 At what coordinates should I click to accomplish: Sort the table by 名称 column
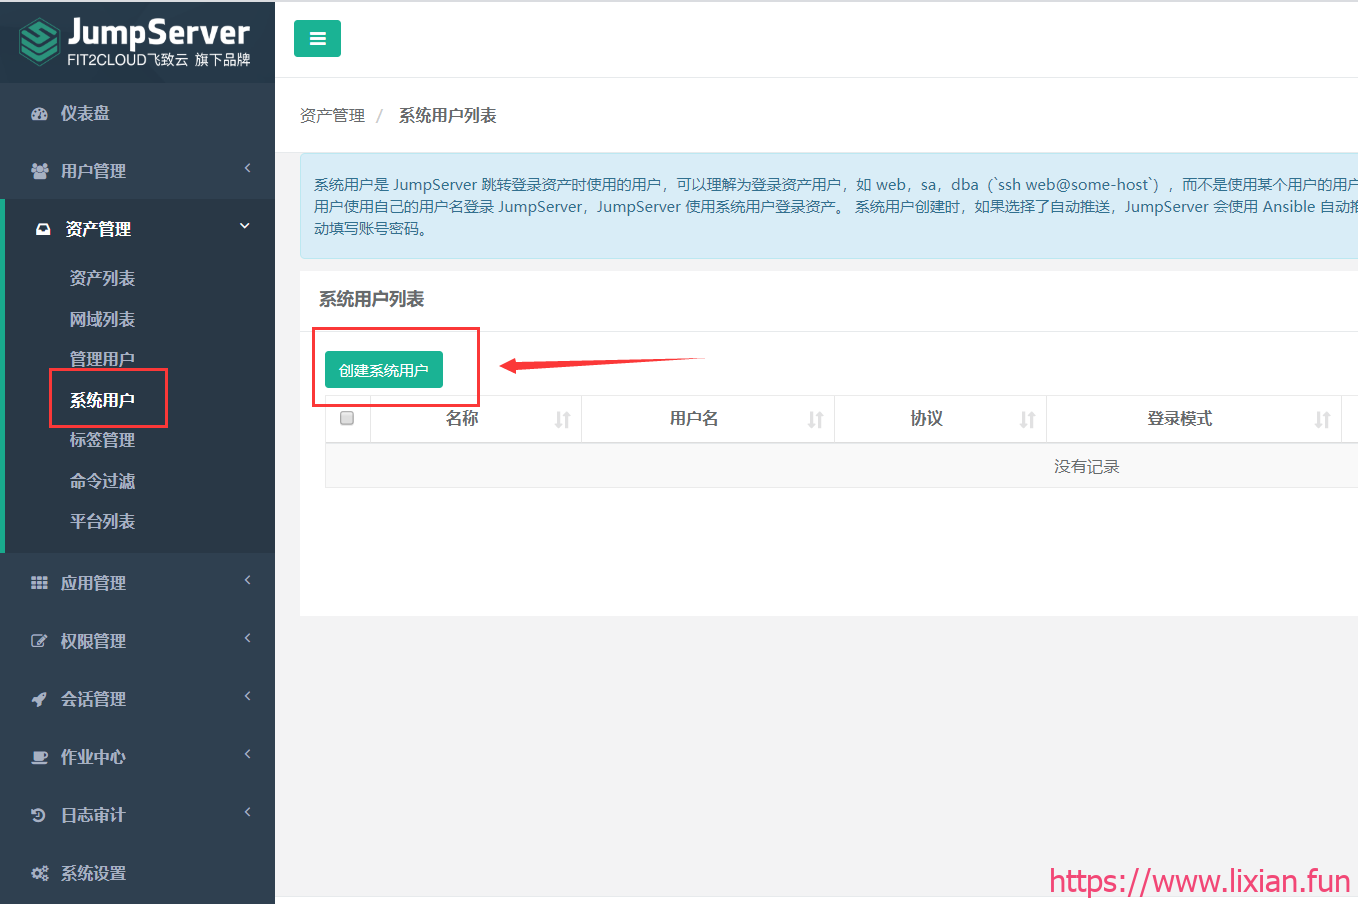pos(462,419)
